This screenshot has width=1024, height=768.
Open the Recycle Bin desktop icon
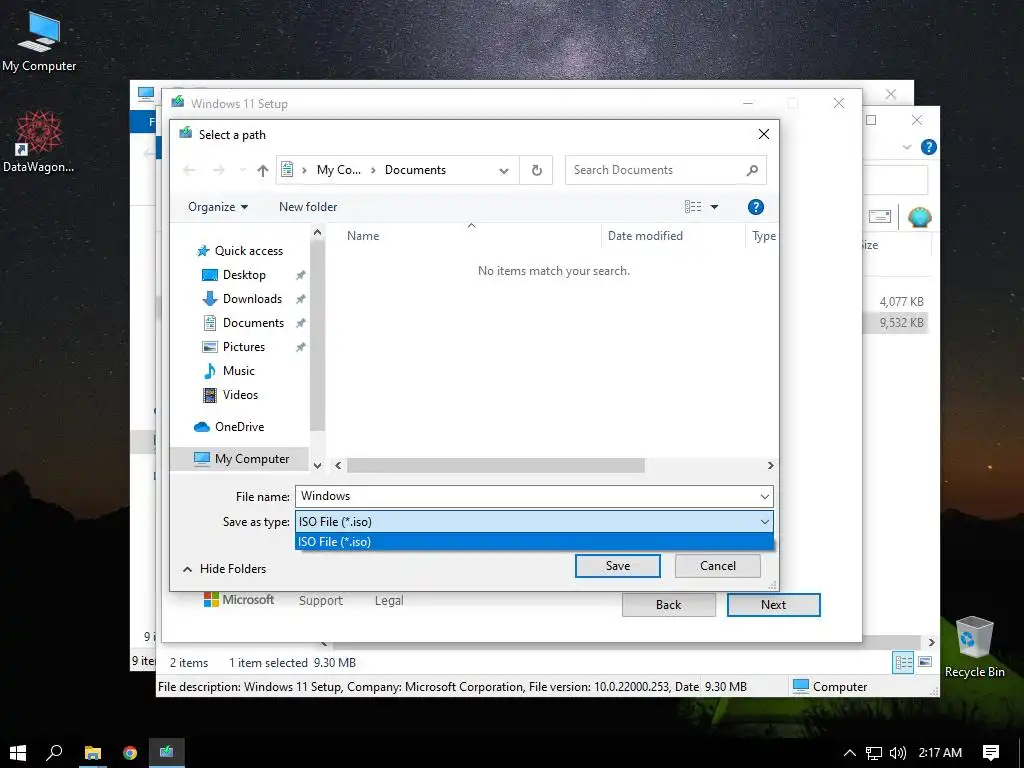click(x=974, y=647)
